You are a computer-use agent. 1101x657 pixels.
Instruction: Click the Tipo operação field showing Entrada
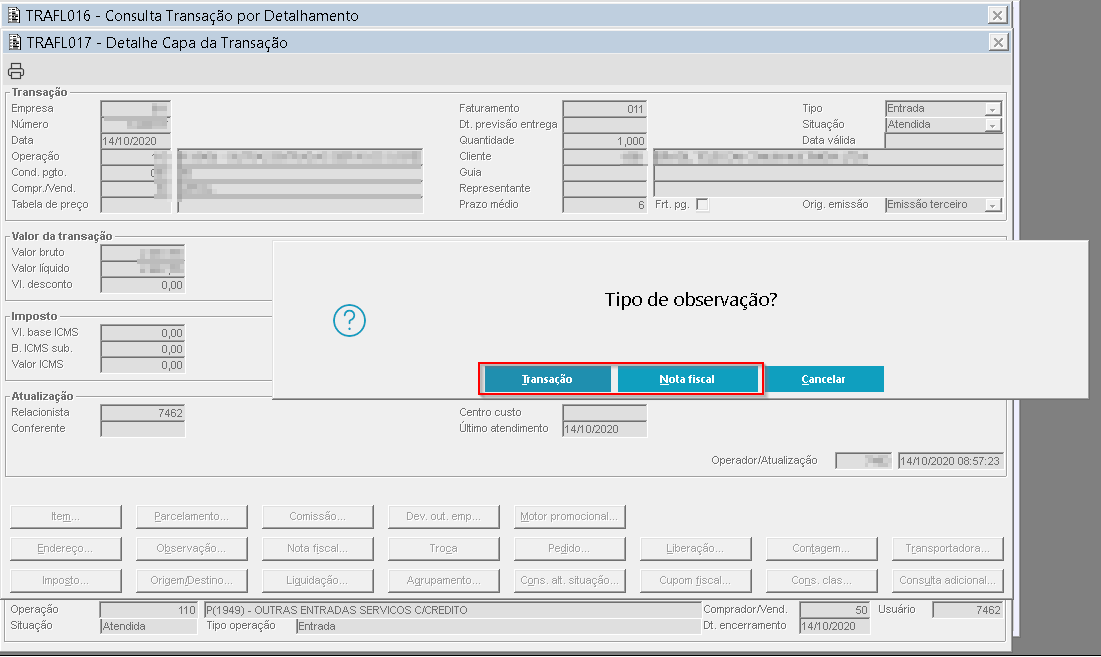click(498, 626)
